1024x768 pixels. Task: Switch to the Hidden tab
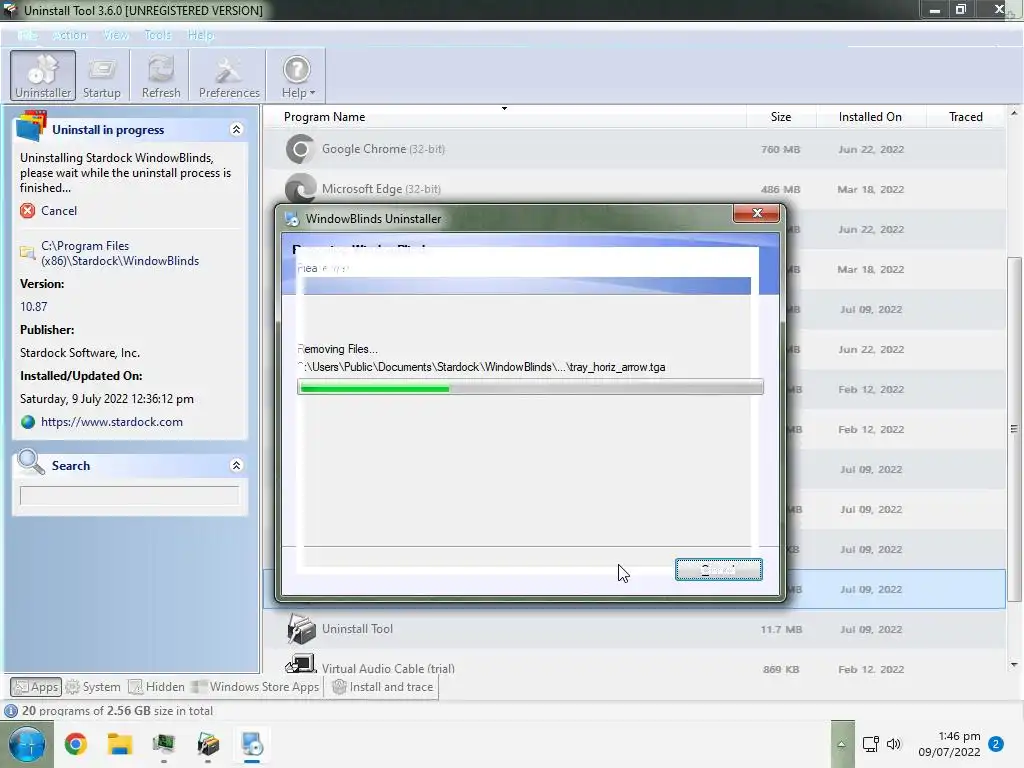(157, 687)
